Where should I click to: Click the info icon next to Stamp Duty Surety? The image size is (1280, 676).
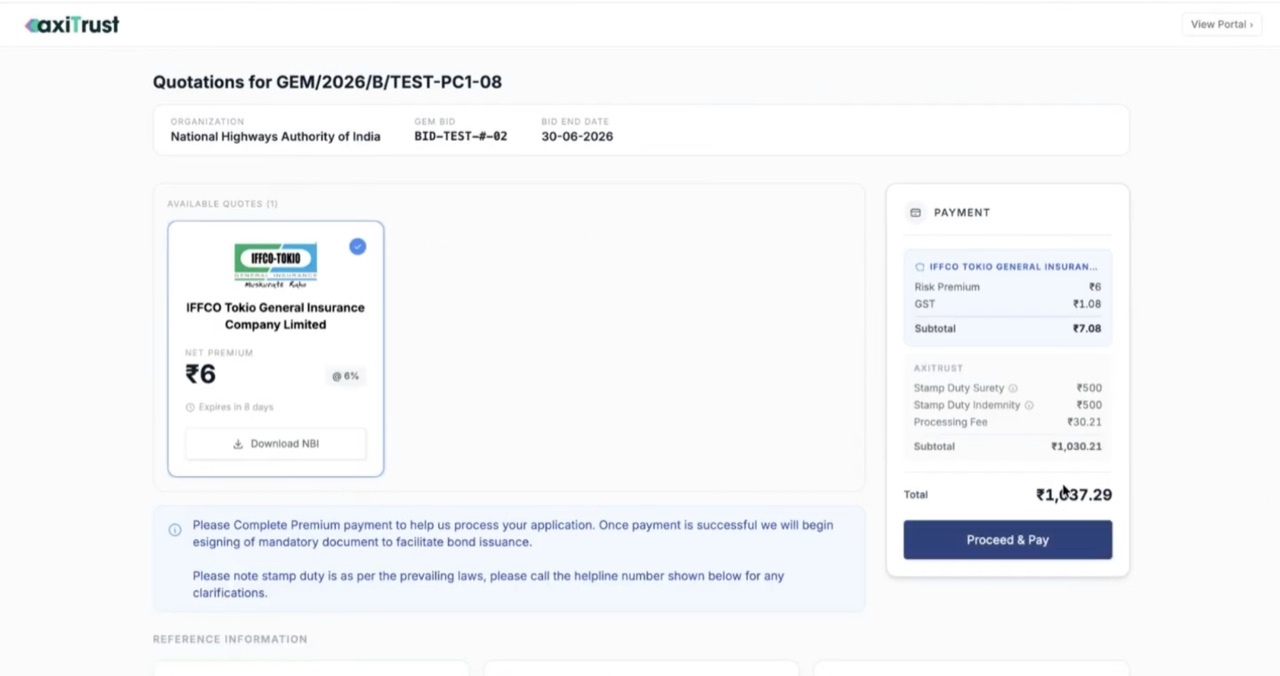coord(1013,388)
